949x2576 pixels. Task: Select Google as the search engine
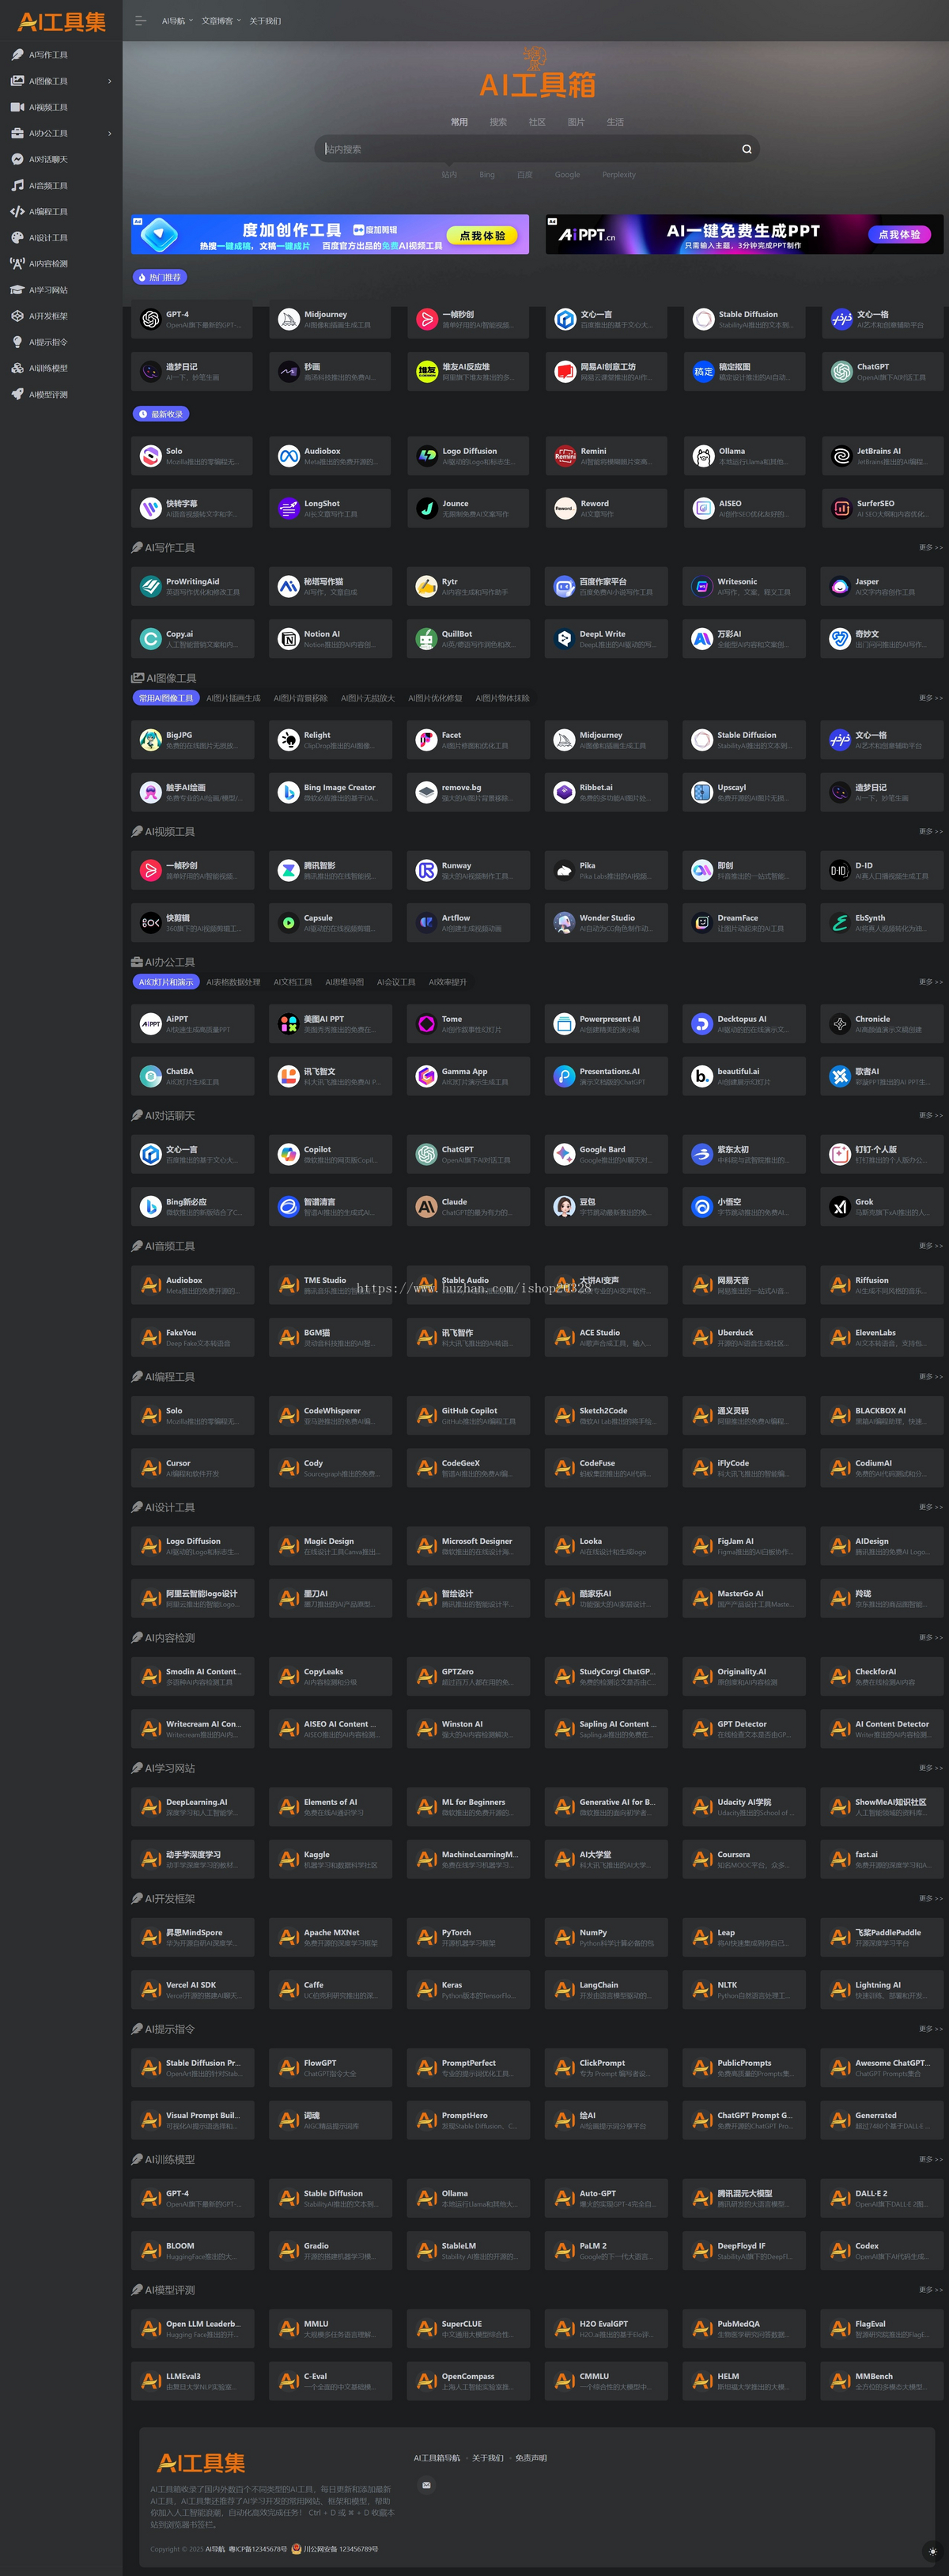tap(567, 174)
